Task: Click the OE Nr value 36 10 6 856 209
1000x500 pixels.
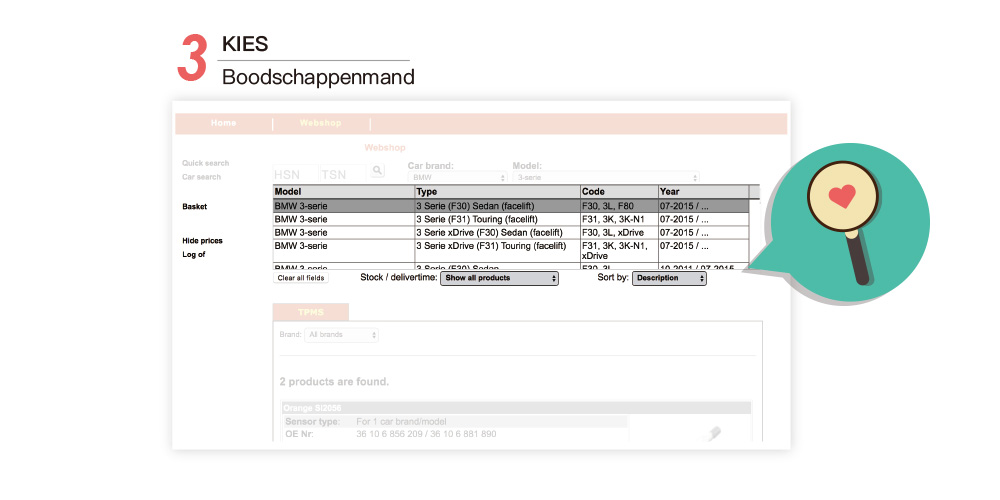Action: click(x=388, y=434)
